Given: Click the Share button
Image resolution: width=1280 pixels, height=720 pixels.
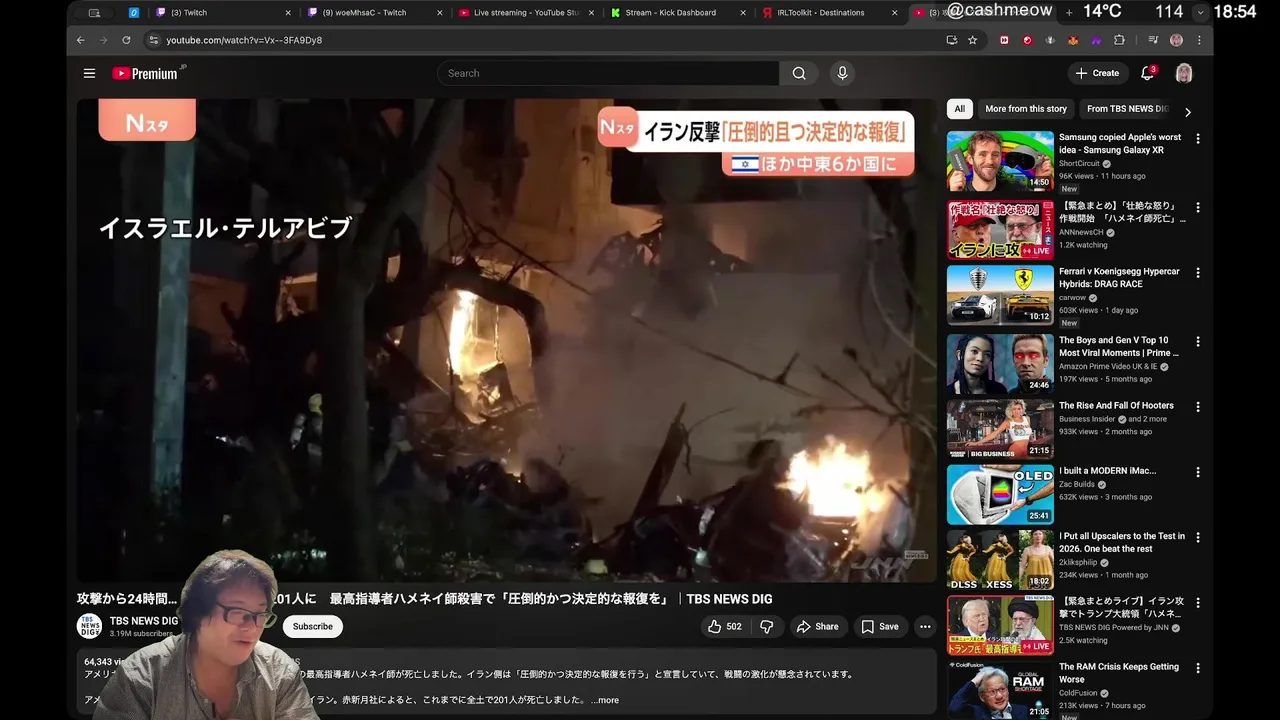Looking at the screenshot, I should [817, 627].
